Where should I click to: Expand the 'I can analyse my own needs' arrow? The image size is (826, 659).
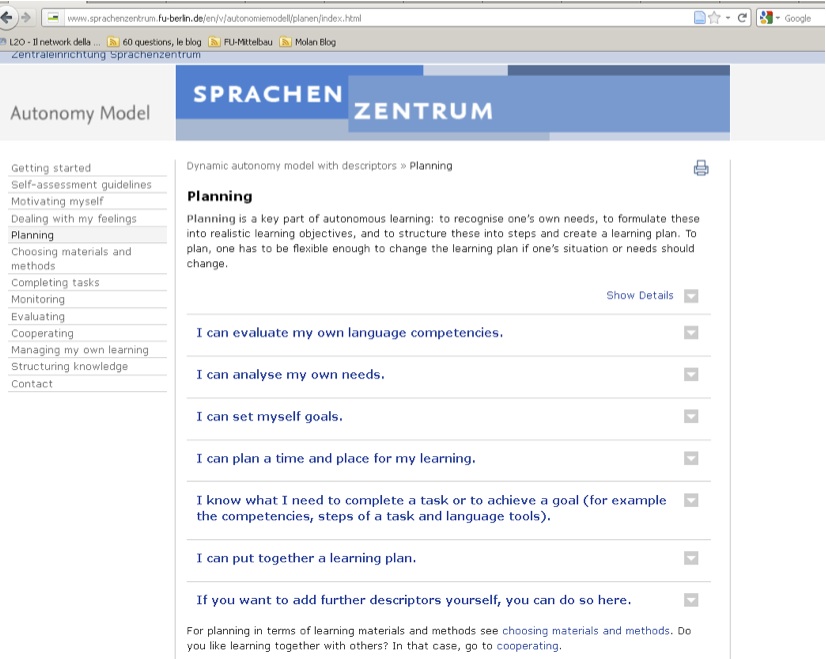(691, 375)
